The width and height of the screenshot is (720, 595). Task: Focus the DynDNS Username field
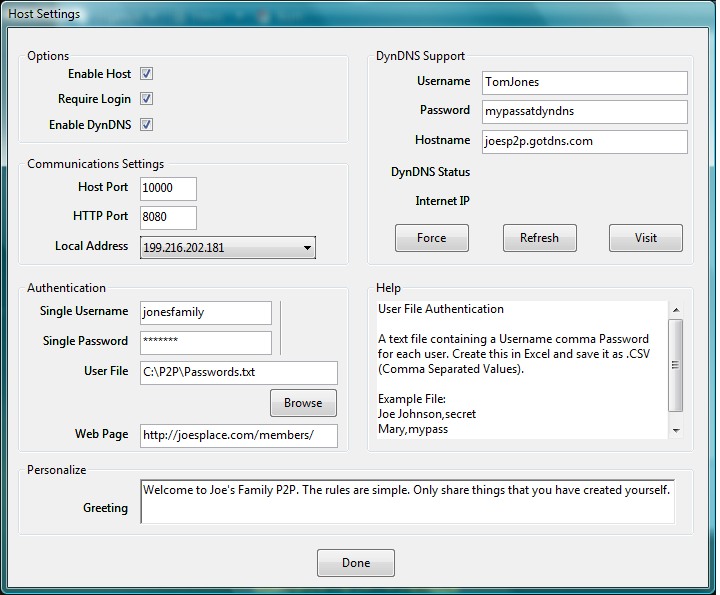pos(585,83)
